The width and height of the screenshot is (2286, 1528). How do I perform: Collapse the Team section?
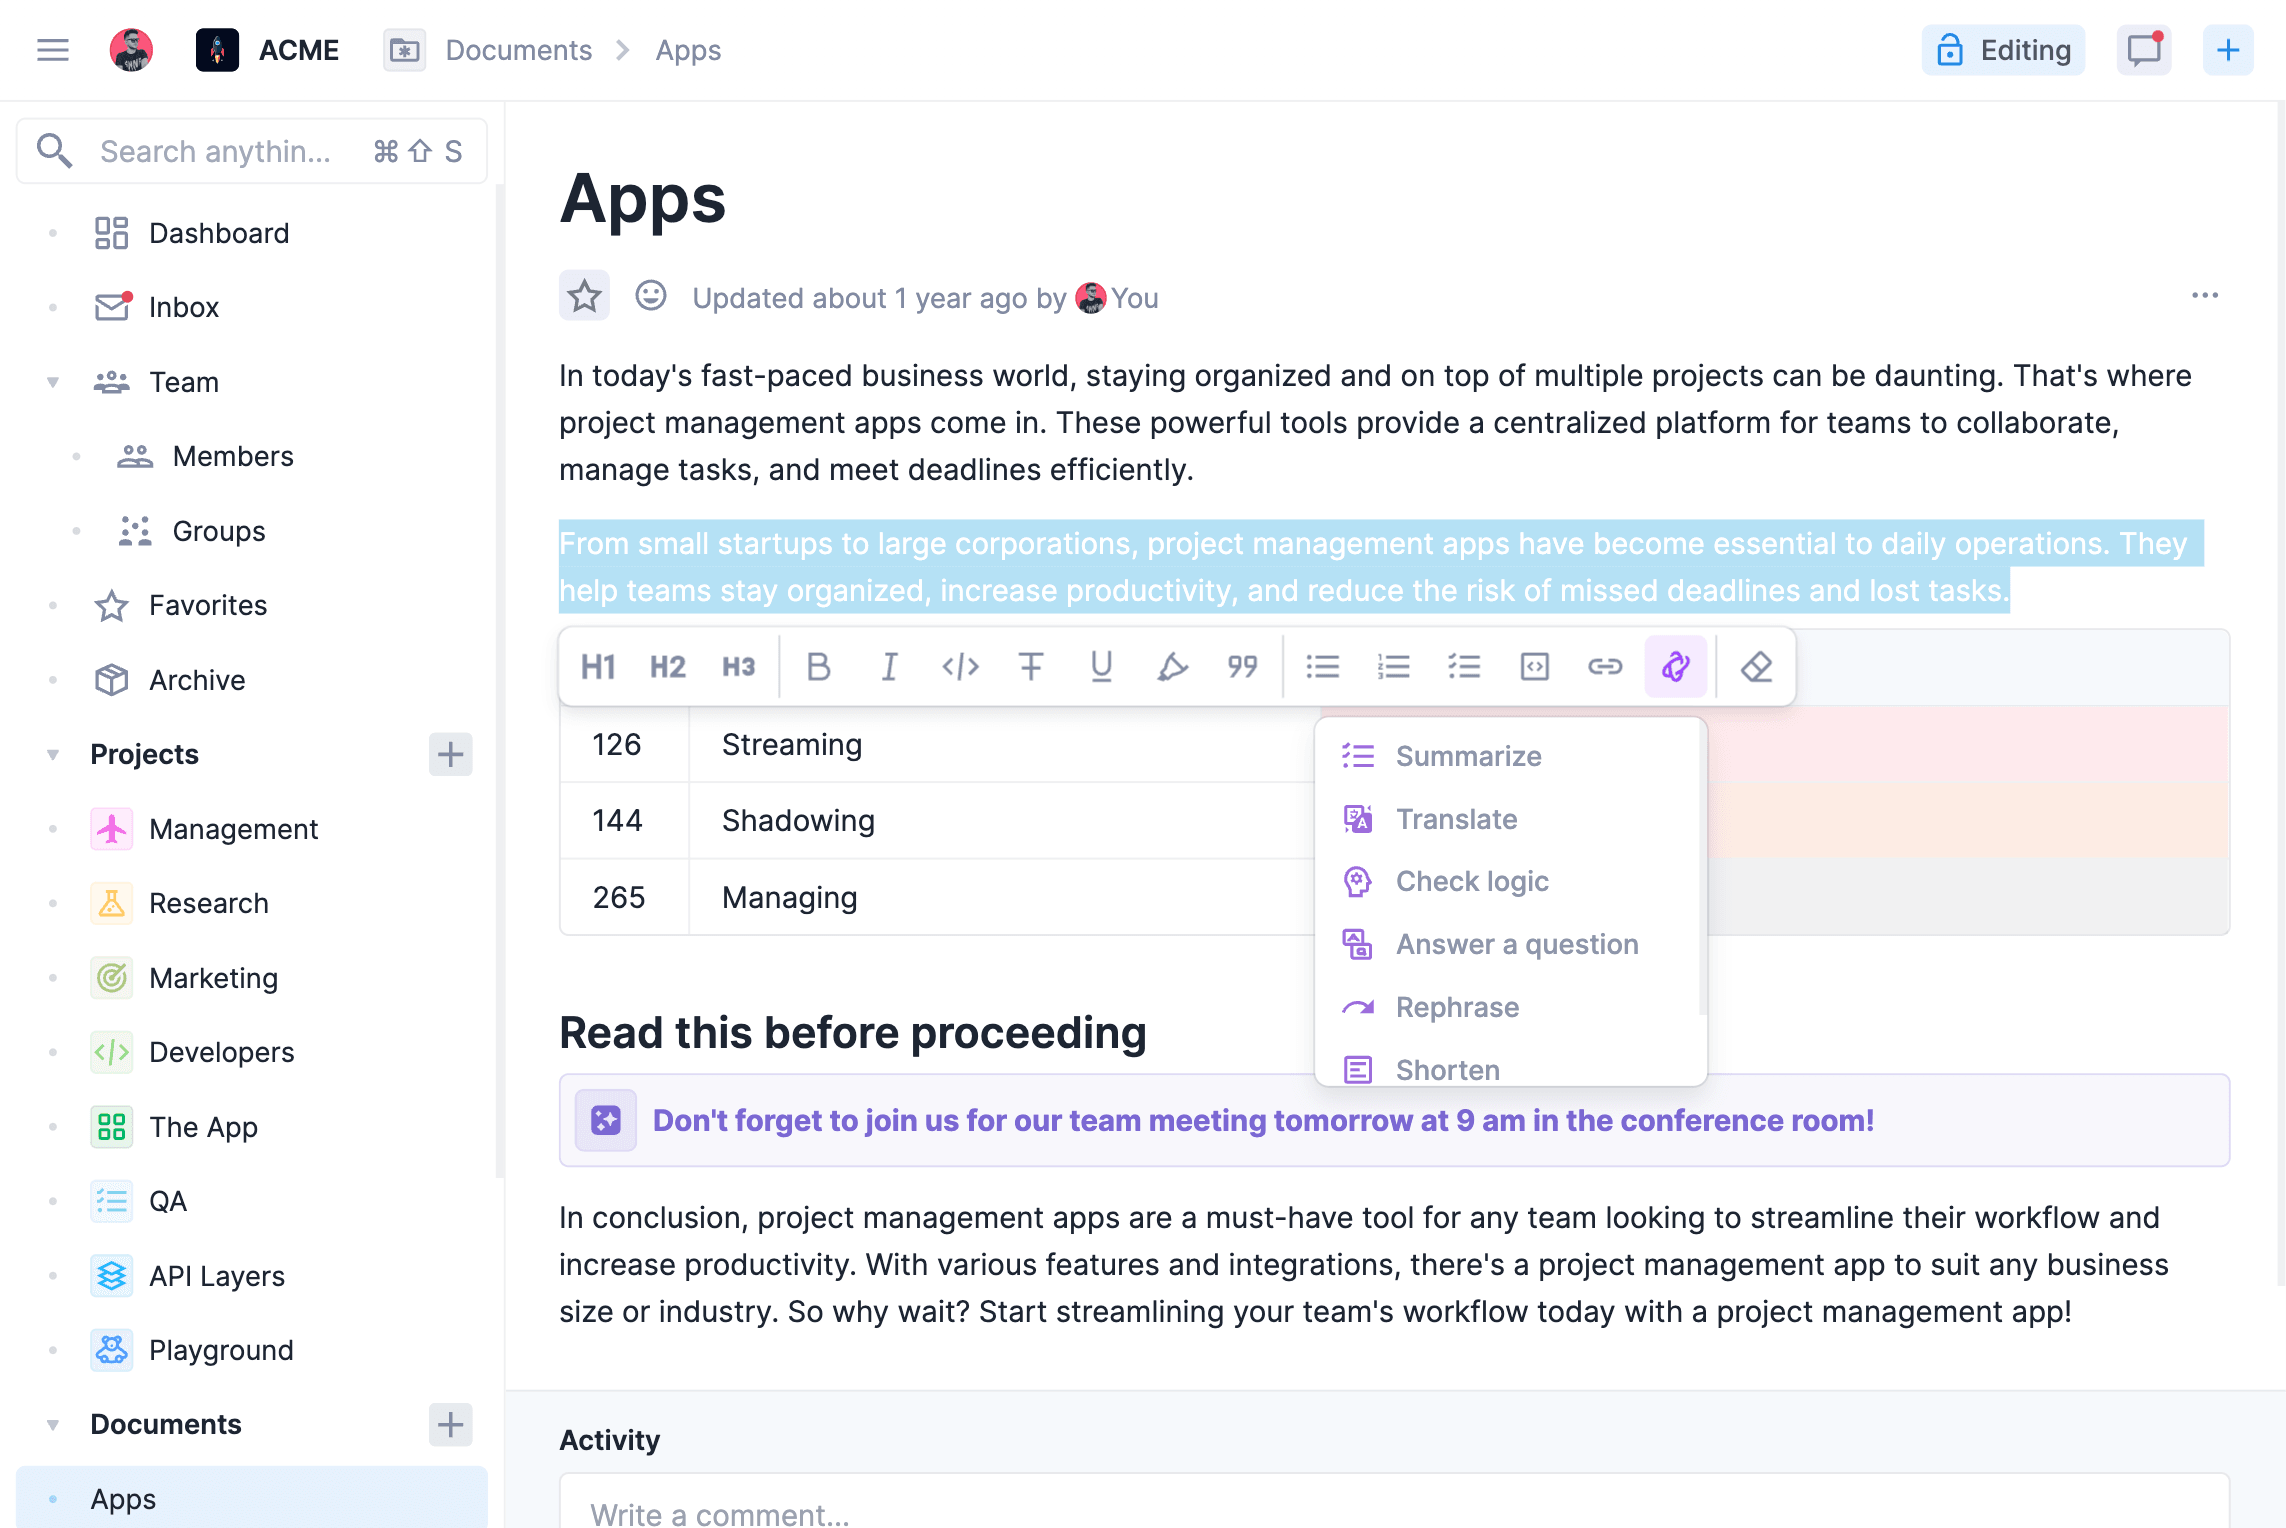52,381
